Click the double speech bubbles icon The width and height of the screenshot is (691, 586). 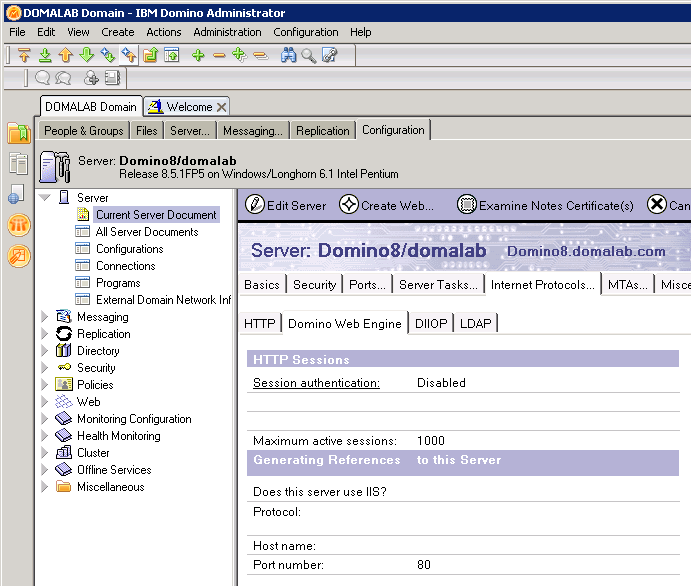click(63, 78)
